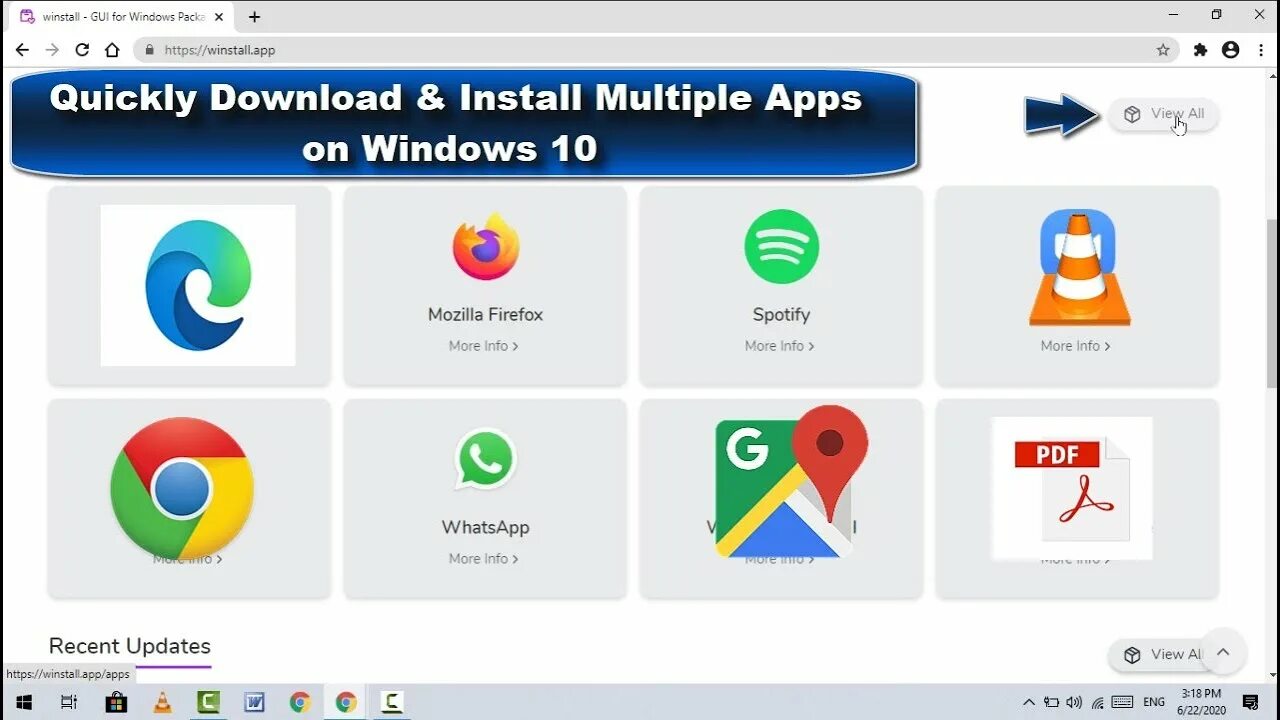Open the Chrome profile avatar

pos(1231,50)
